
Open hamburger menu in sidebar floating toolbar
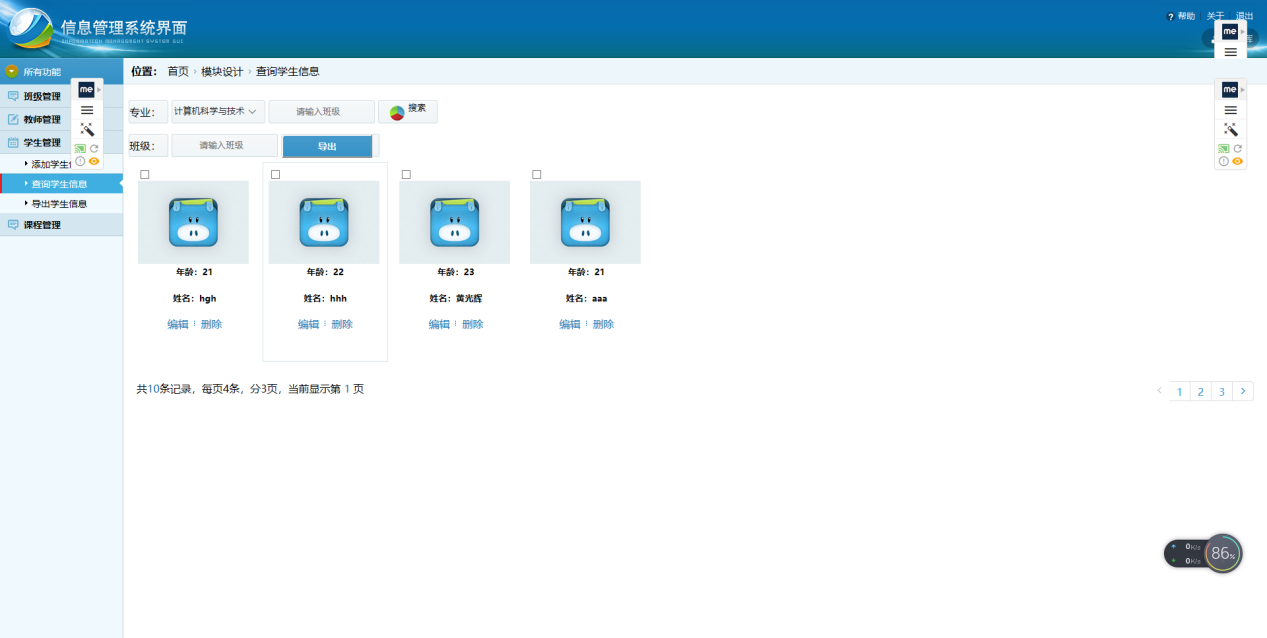87,110
